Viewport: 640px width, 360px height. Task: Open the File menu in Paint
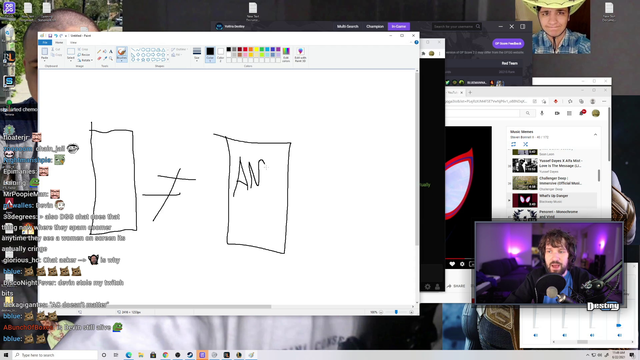45,42
